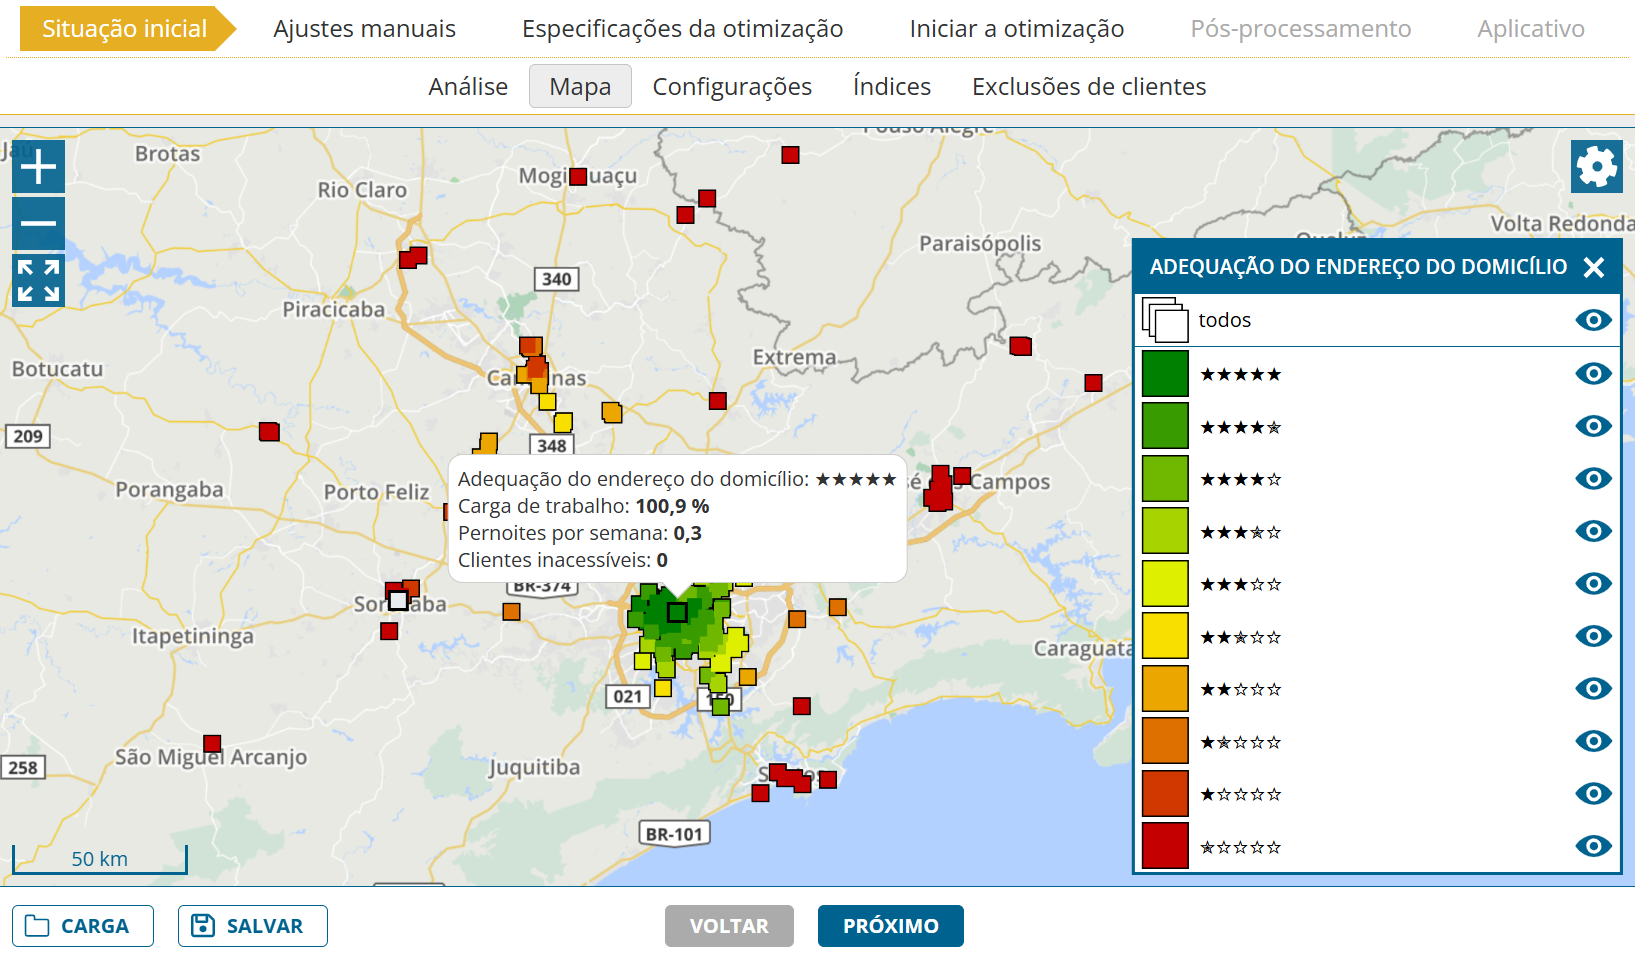
Task: Click the PRÓXIMO button
Action: pyautogui.click(x=890, y=926)
